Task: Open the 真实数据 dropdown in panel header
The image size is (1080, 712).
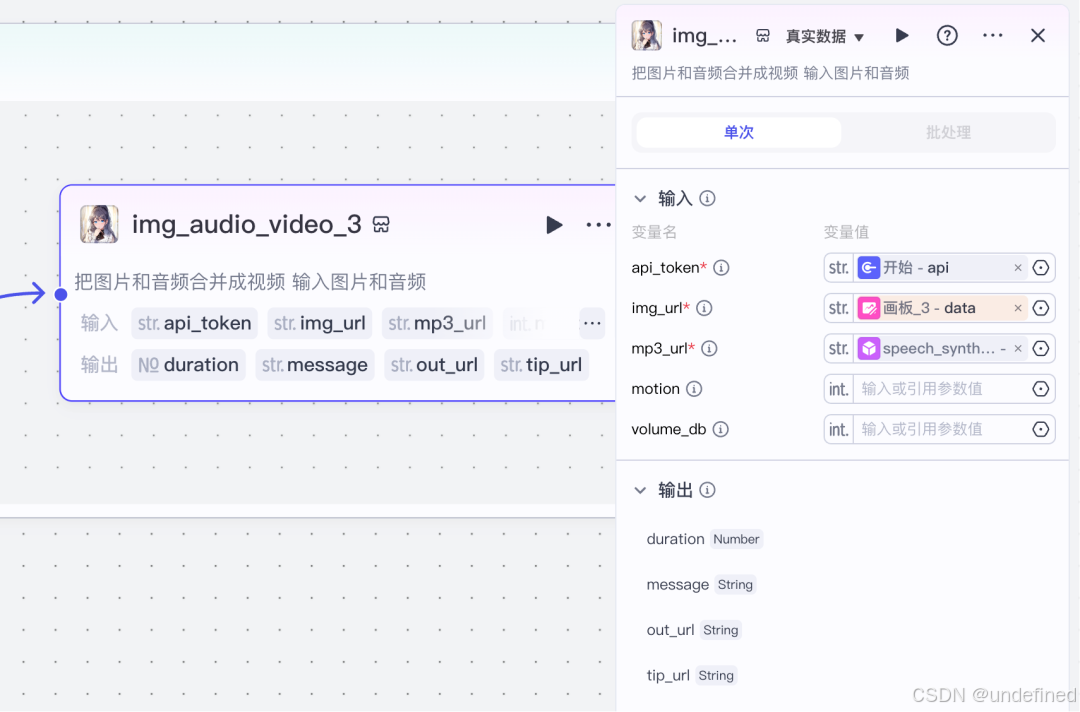Action: coord(824,36)
